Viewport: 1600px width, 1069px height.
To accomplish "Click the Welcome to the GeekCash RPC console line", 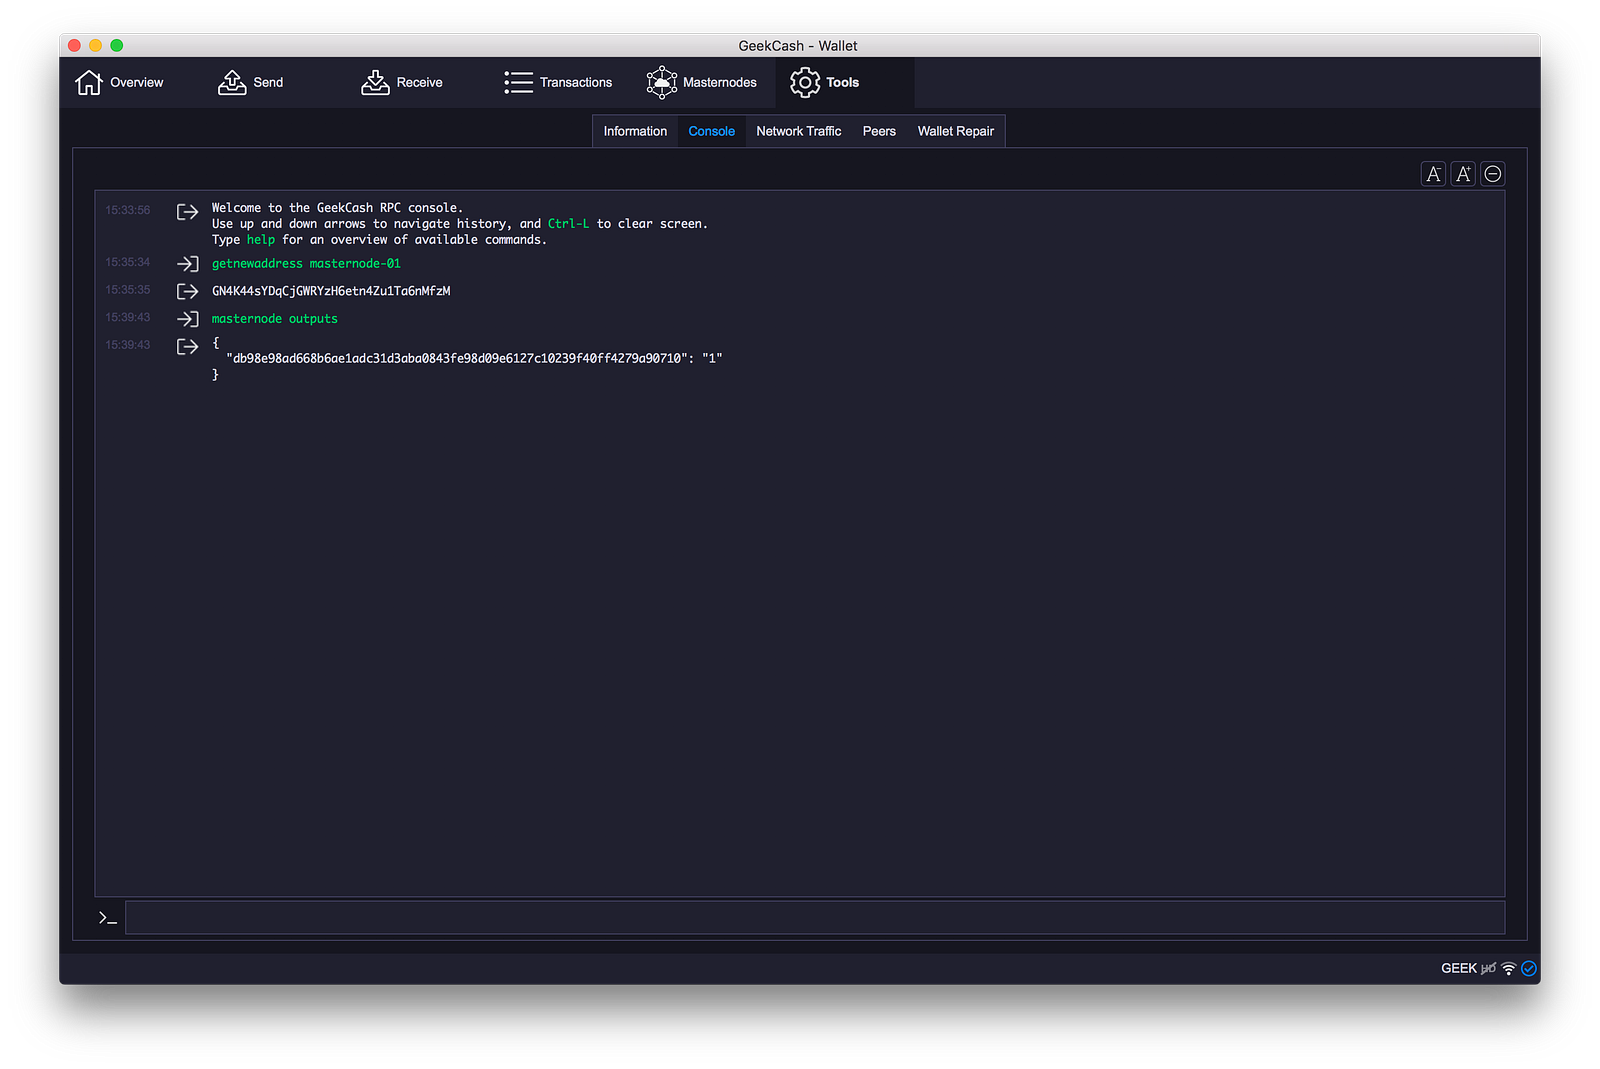I will click(337, 208).
